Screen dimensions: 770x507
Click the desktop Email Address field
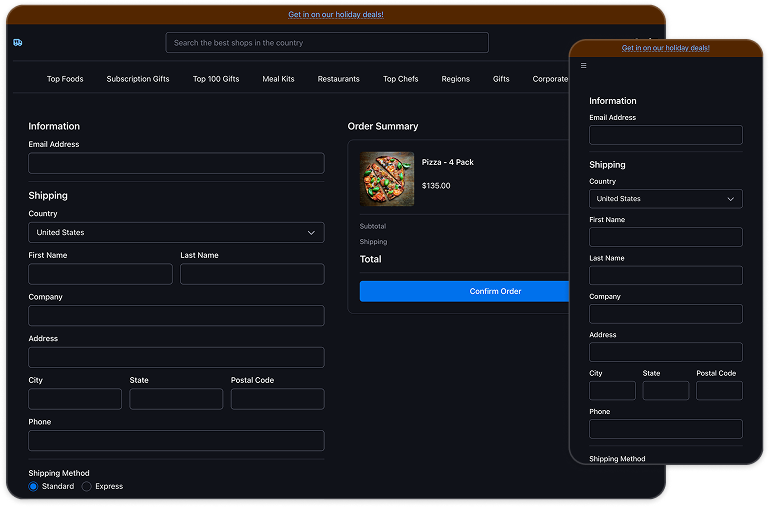click(x=176, y=163)
